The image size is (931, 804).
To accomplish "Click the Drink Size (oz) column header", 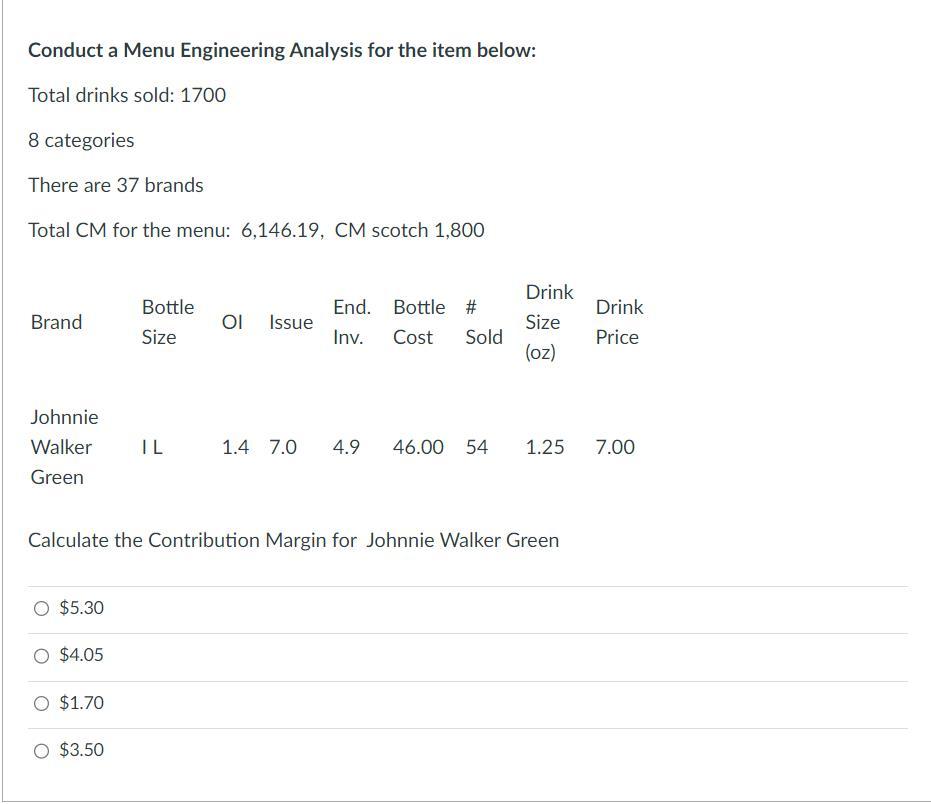I will click(547, 322).
